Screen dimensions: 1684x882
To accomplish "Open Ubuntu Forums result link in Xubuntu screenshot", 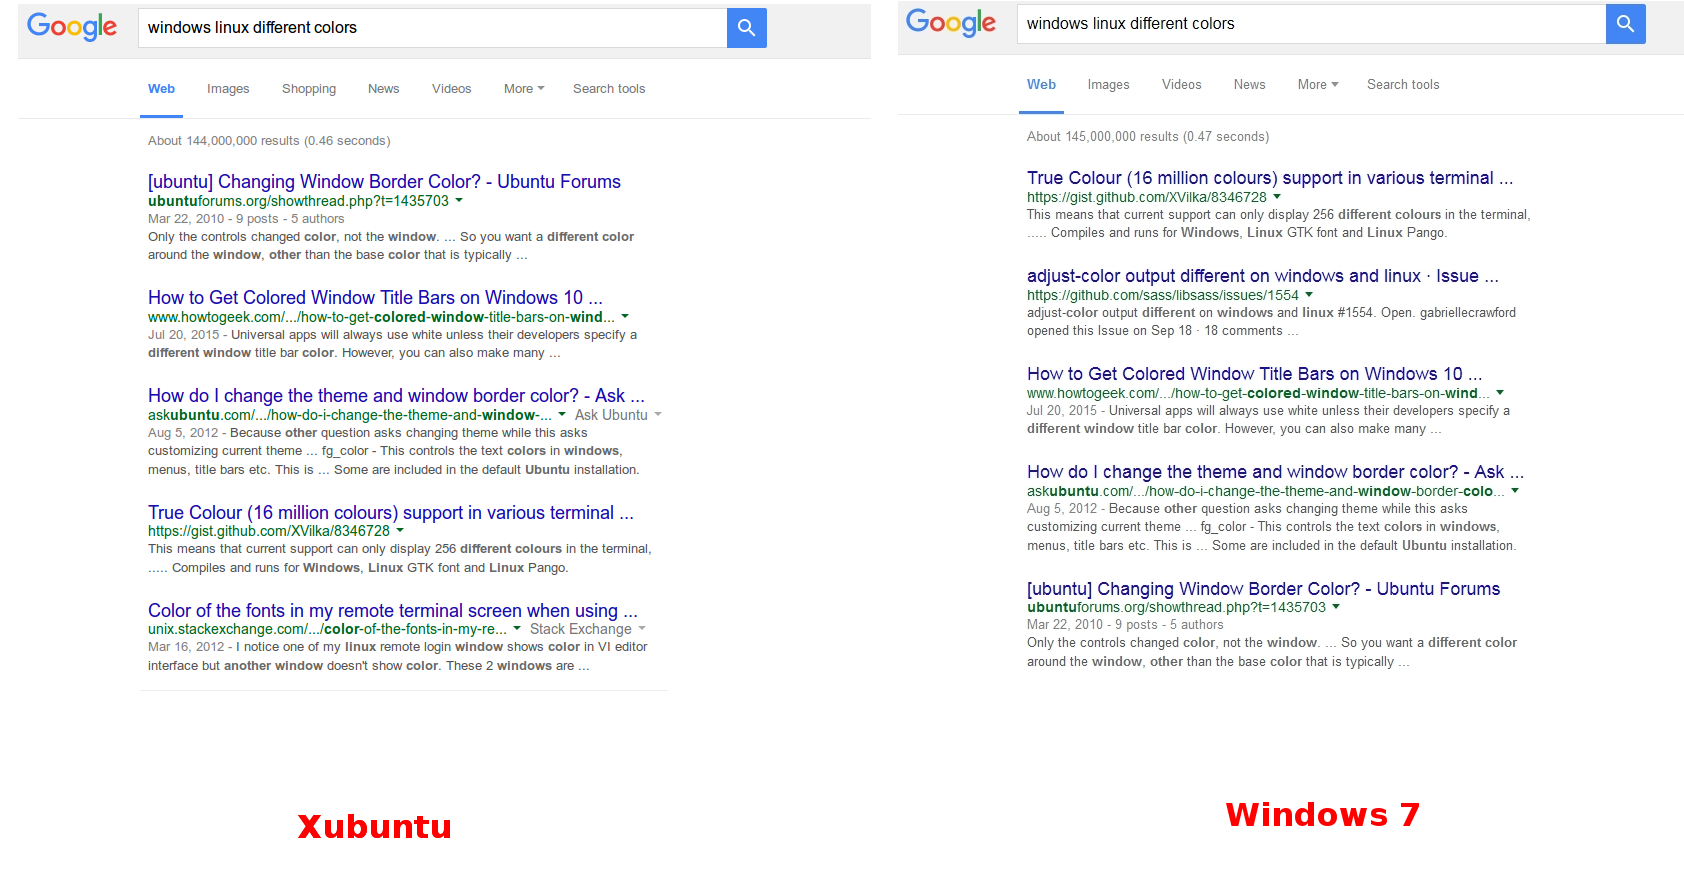I will click(x=384, y=182).
